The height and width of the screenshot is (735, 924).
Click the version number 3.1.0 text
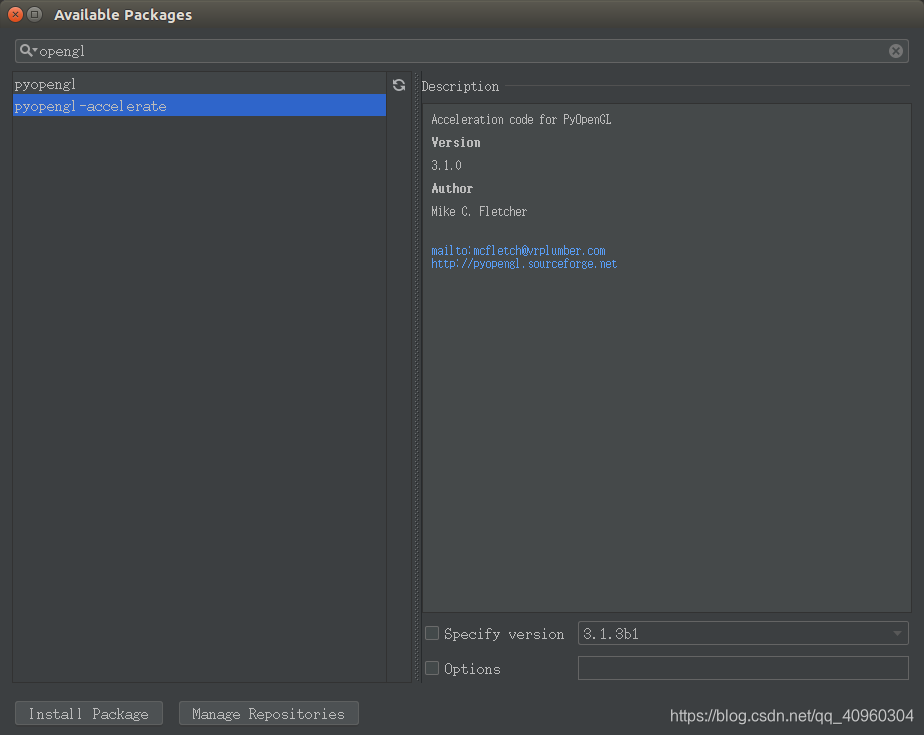coord(446,166)
